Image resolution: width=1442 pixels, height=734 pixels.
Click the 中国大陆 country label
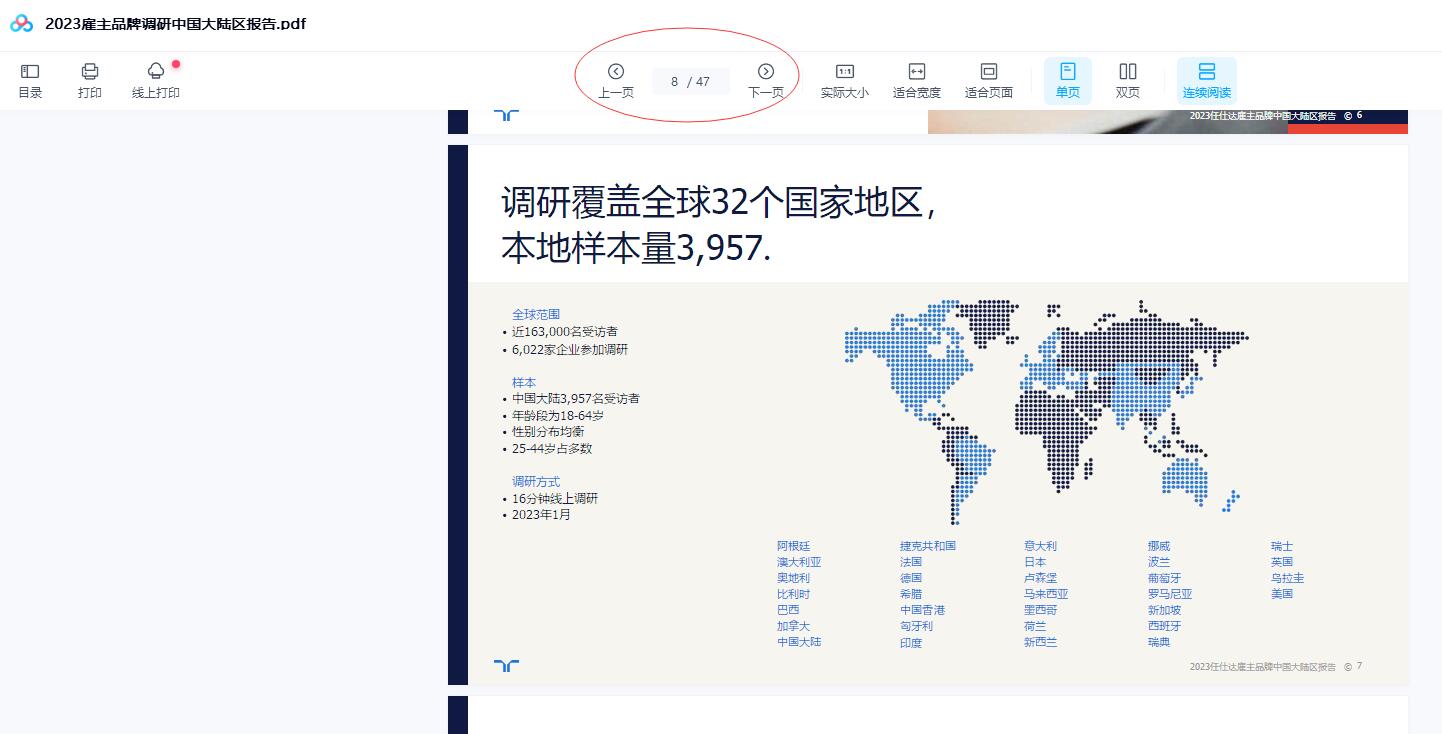[x=799, y=642]
